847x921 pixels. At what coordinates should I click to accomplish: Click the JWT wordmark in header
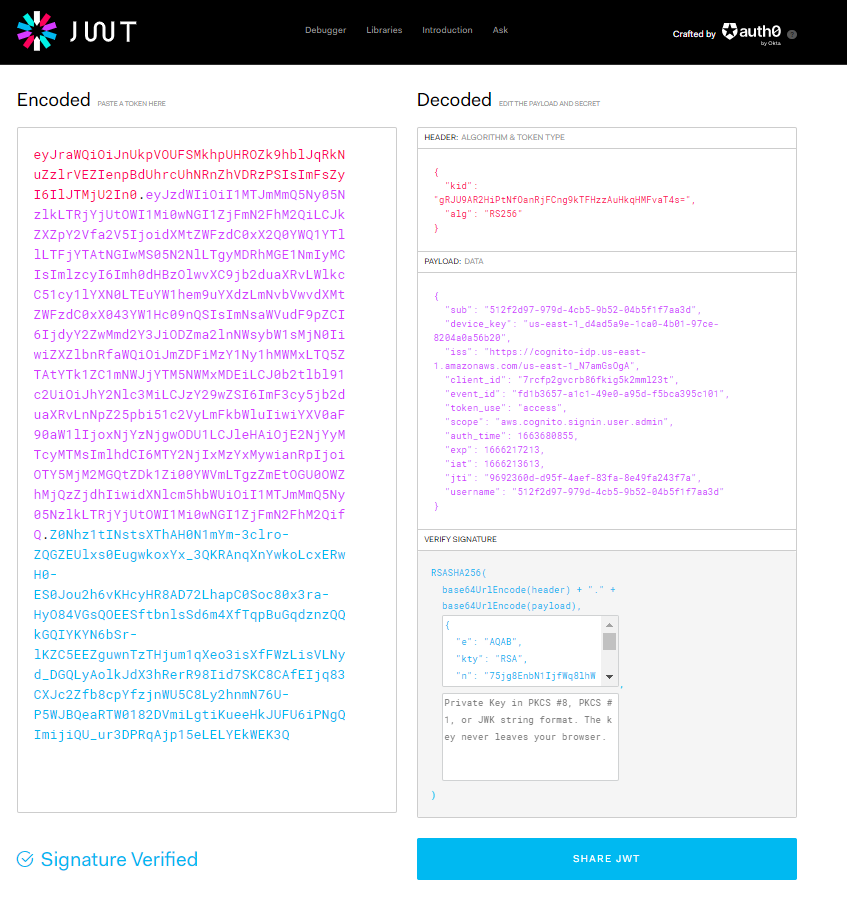(x=103, y=31)
